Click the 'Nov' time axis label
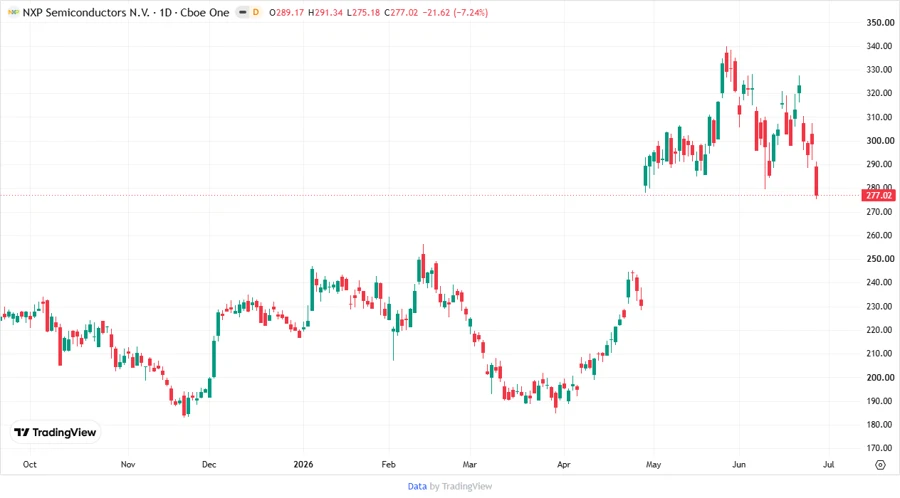Image resolution: width=900 pixels, height=498 pixels. tap(128, 464)
